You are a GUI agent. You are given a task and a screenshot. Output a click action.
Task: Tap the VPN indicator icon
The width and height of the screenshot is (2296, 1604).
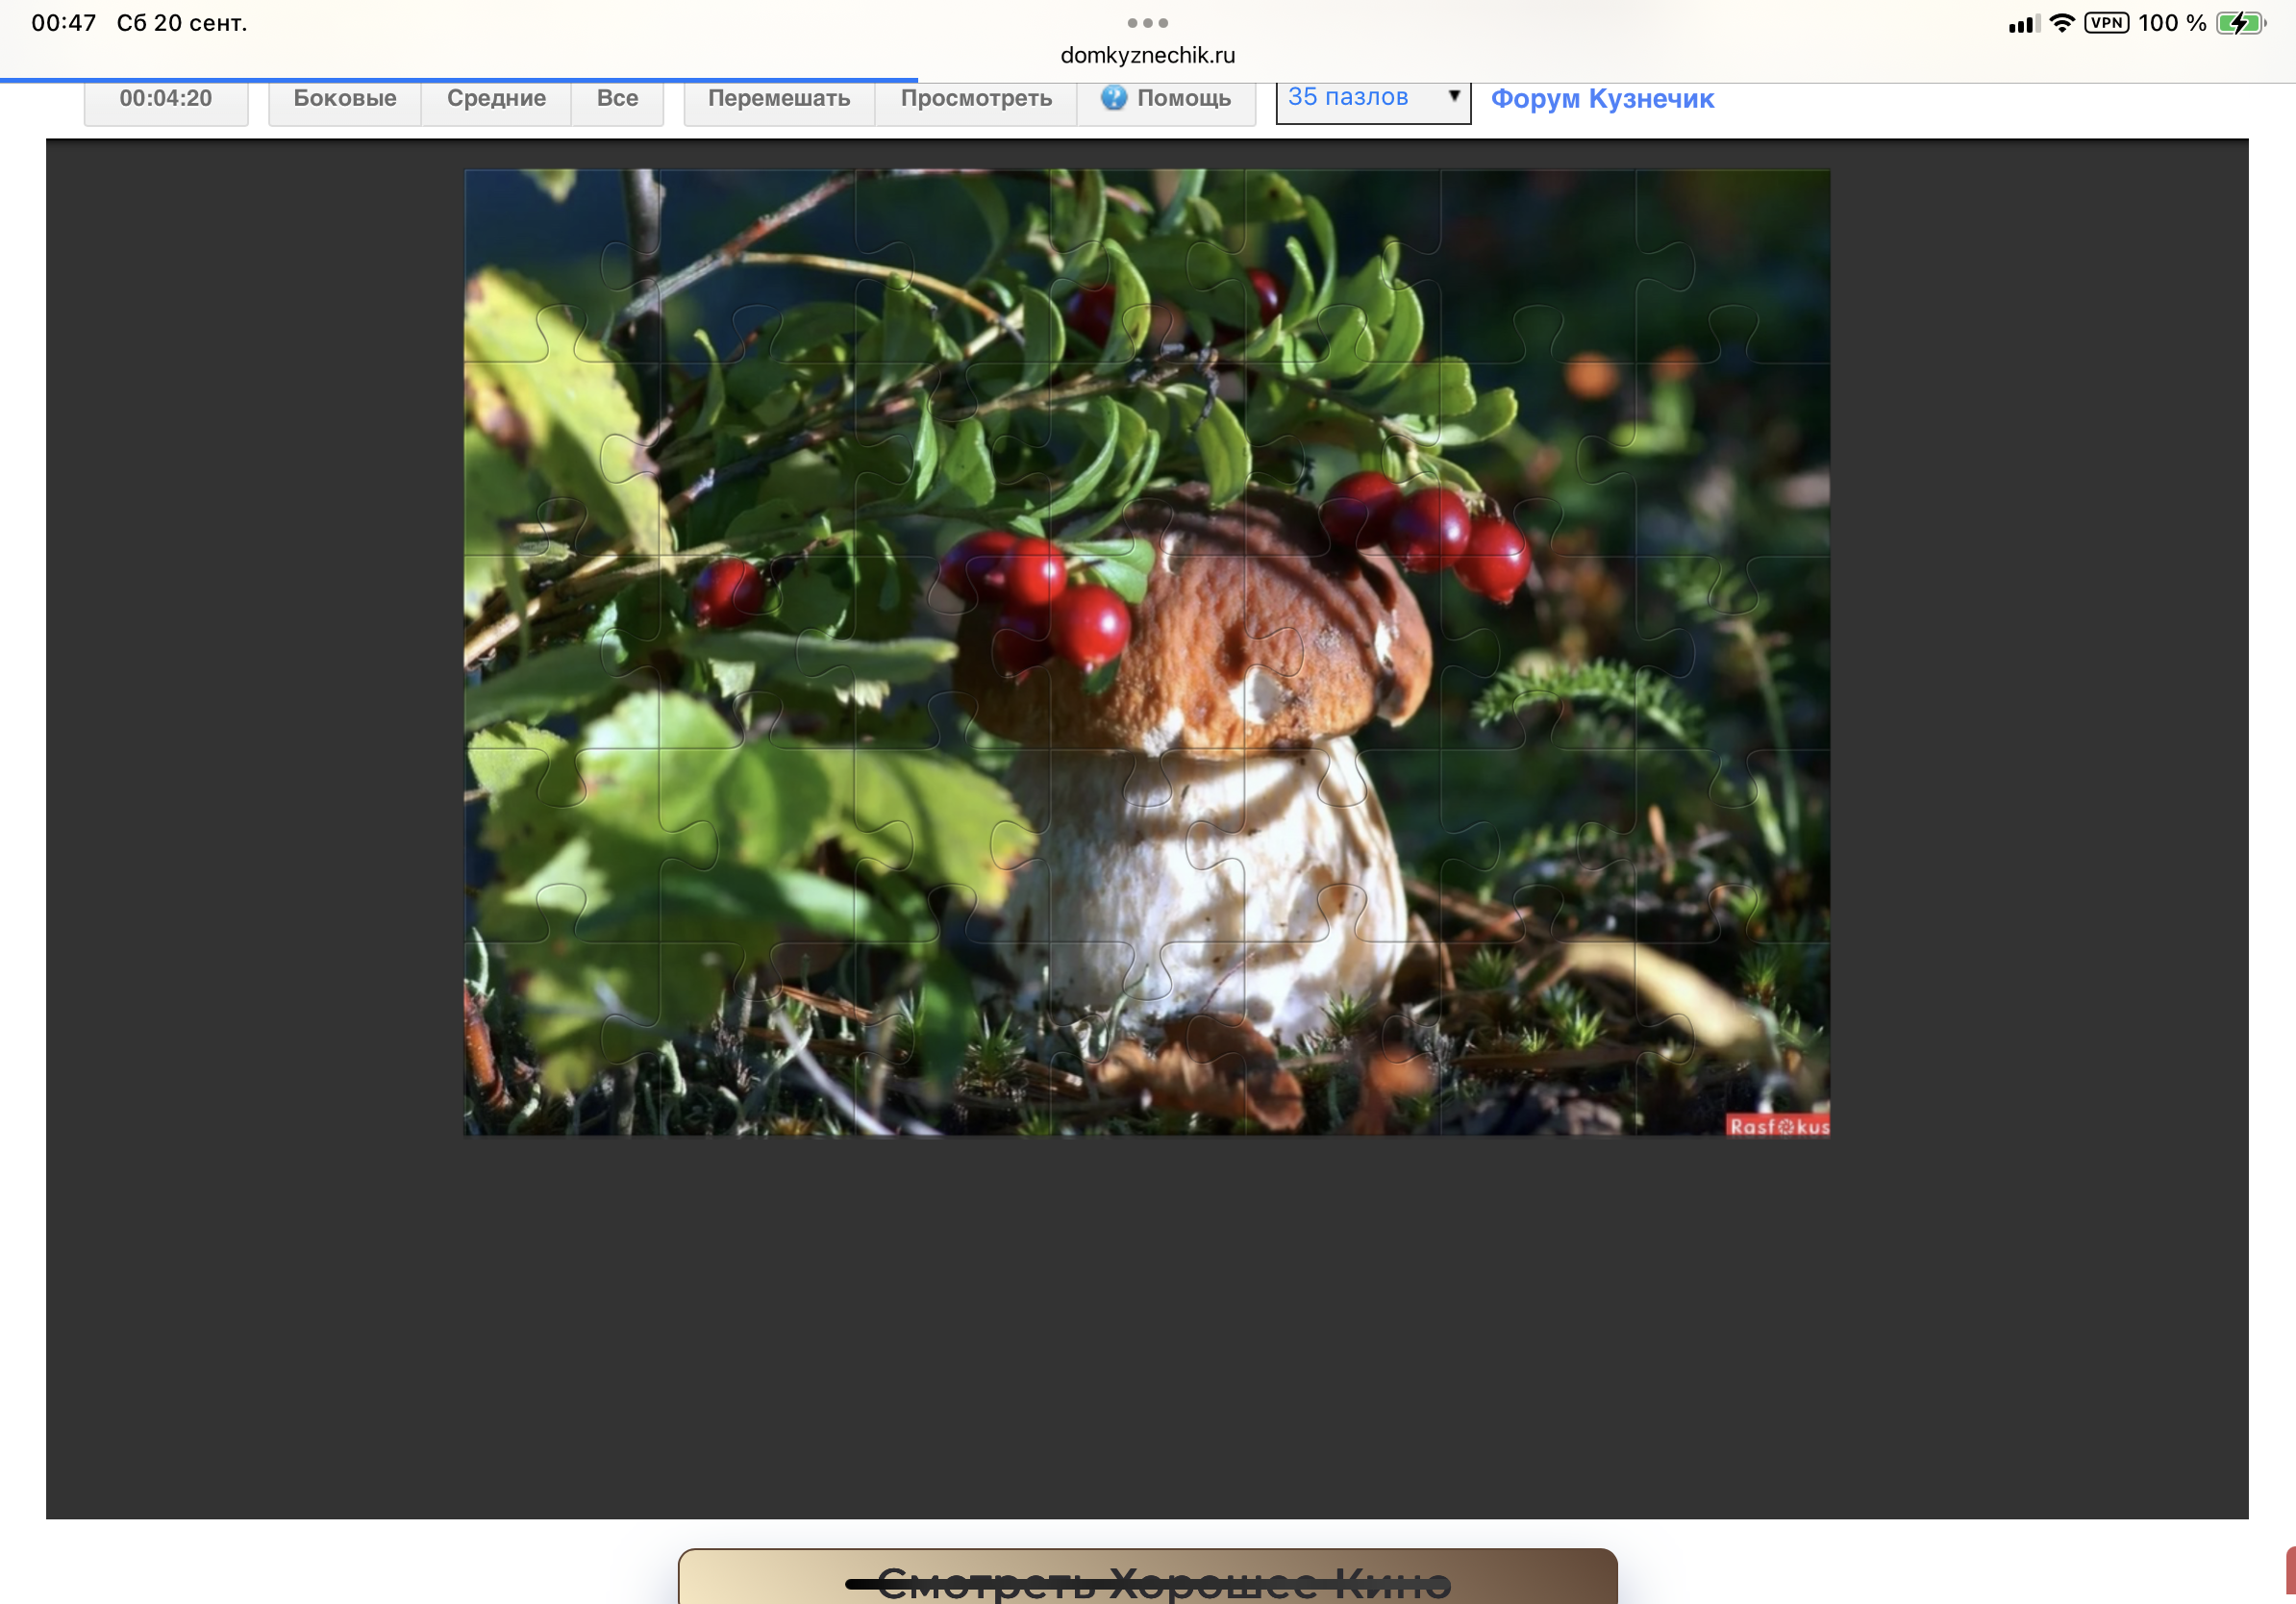2106,23
